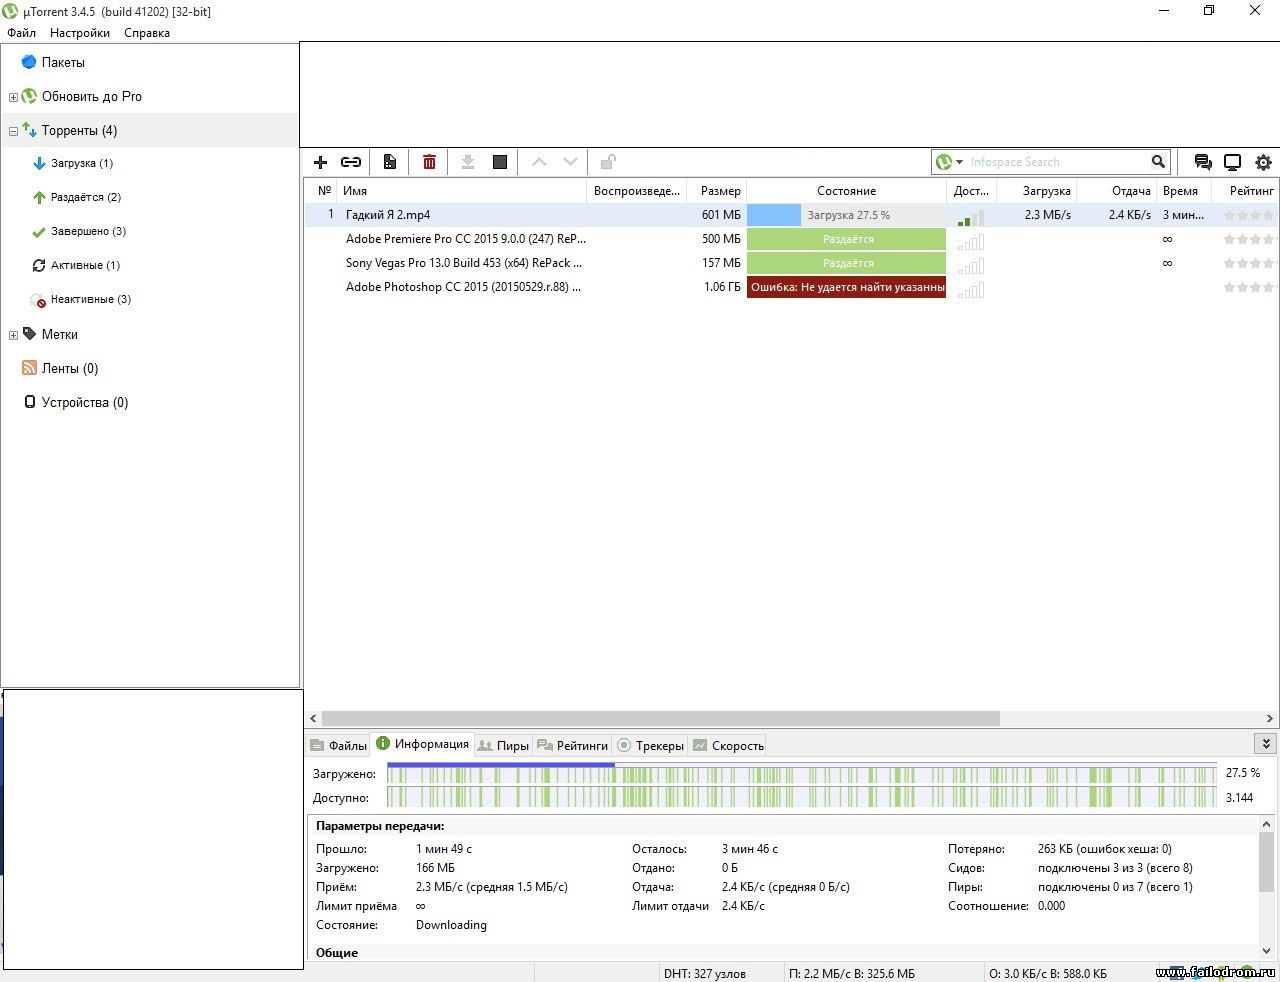Switch to the Пиры tab

pyautogui.click(x=503, y=745)
